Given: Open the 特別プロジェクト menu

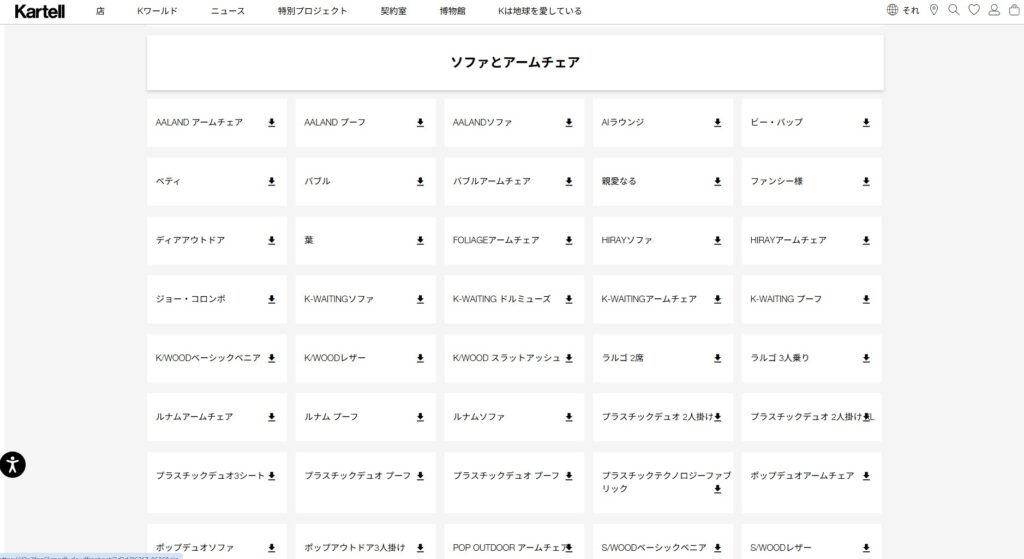Looking at the screenshot, I should click(312, 11).
